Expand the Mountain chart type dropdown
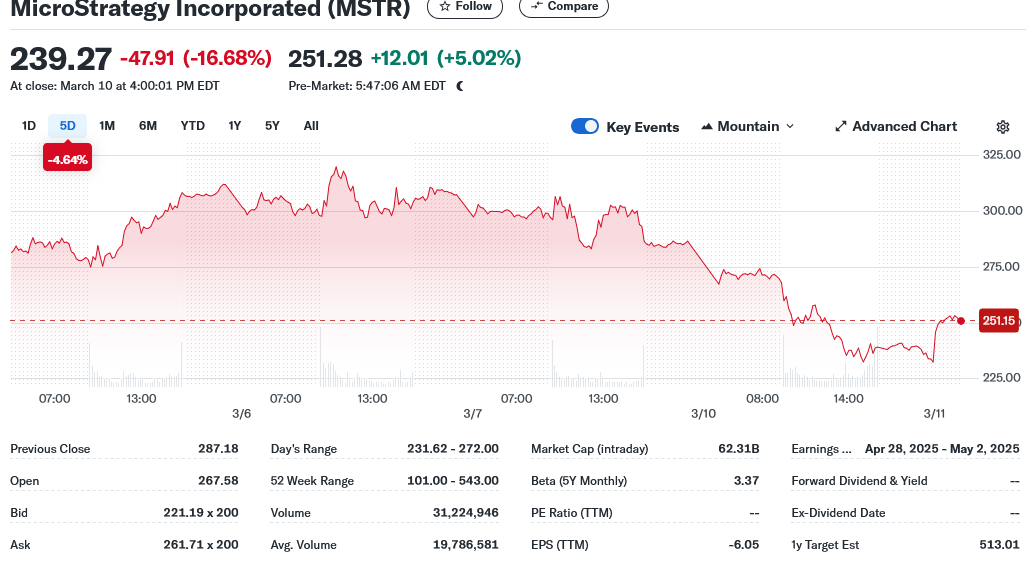The image size is (1032, 566). [748, 126]
